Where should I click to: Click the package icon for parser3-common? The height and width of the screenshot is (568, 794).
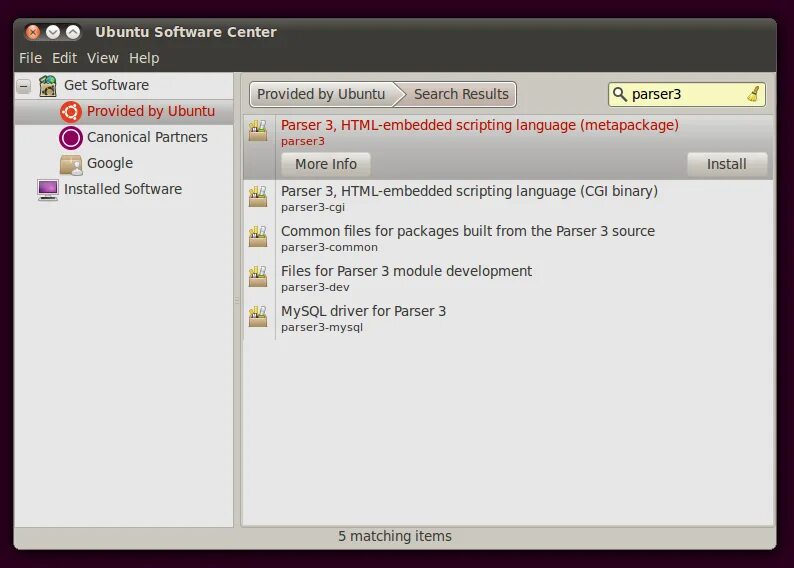[258, 236]
